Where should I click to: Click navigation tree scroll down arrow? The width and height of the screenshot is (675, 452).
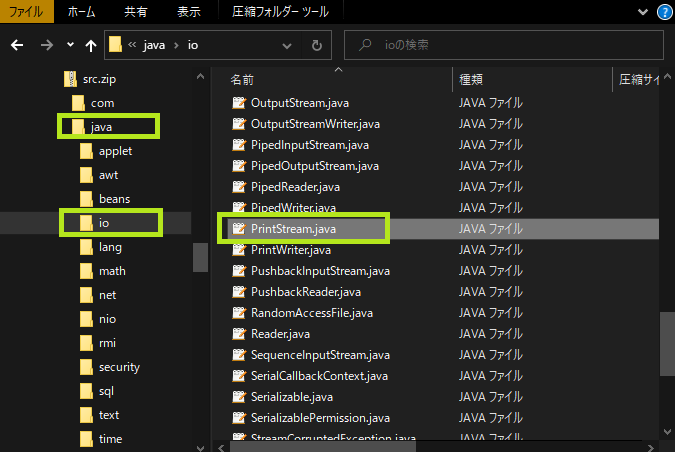point(200,448)
